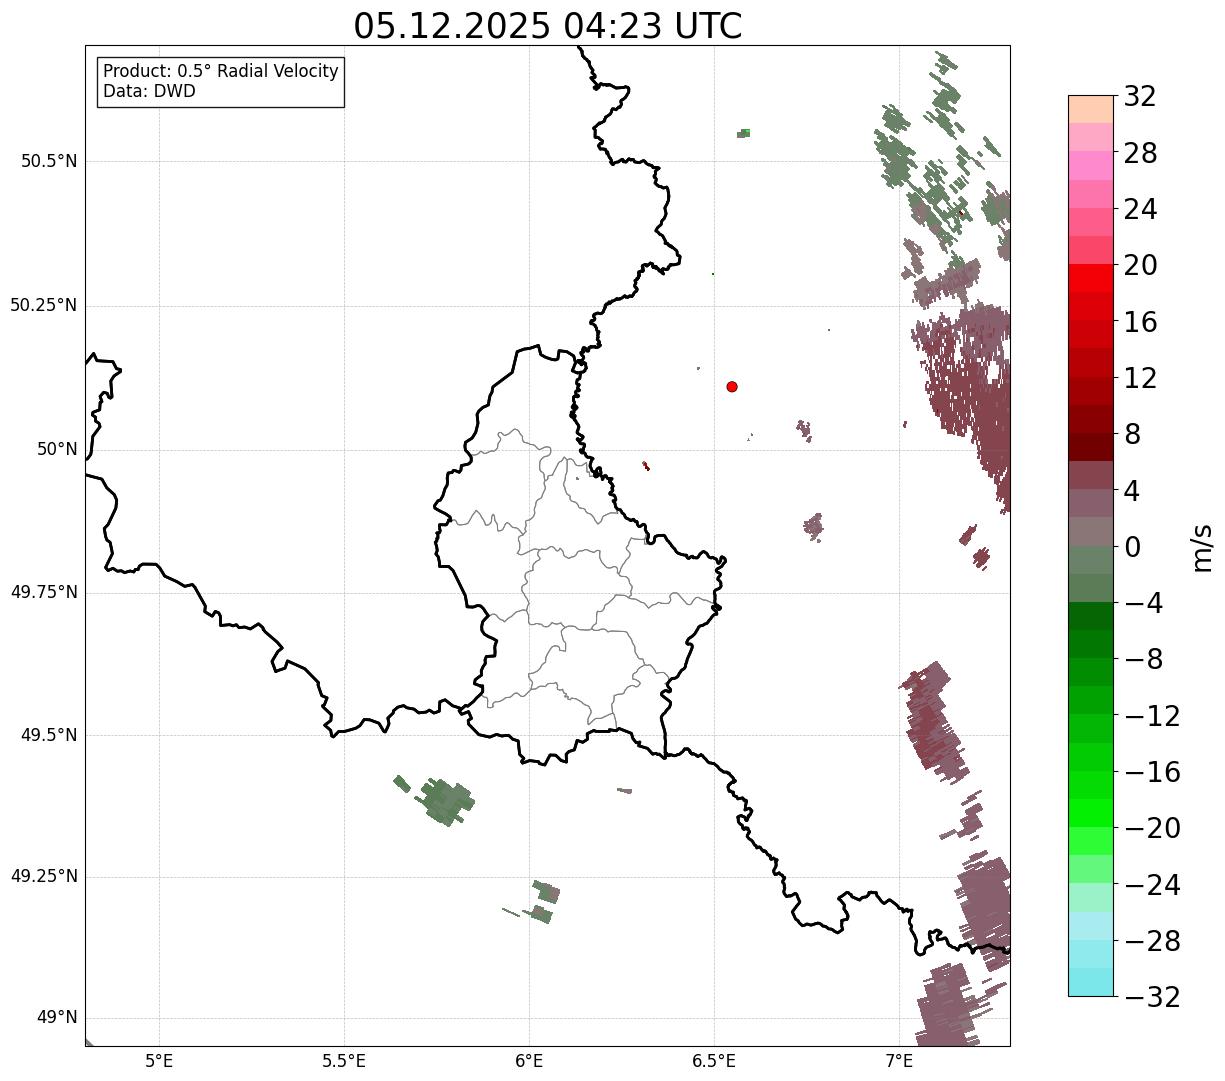
Task: Click the colorbar −16 tick label
Action: [x=1152, y=772]
